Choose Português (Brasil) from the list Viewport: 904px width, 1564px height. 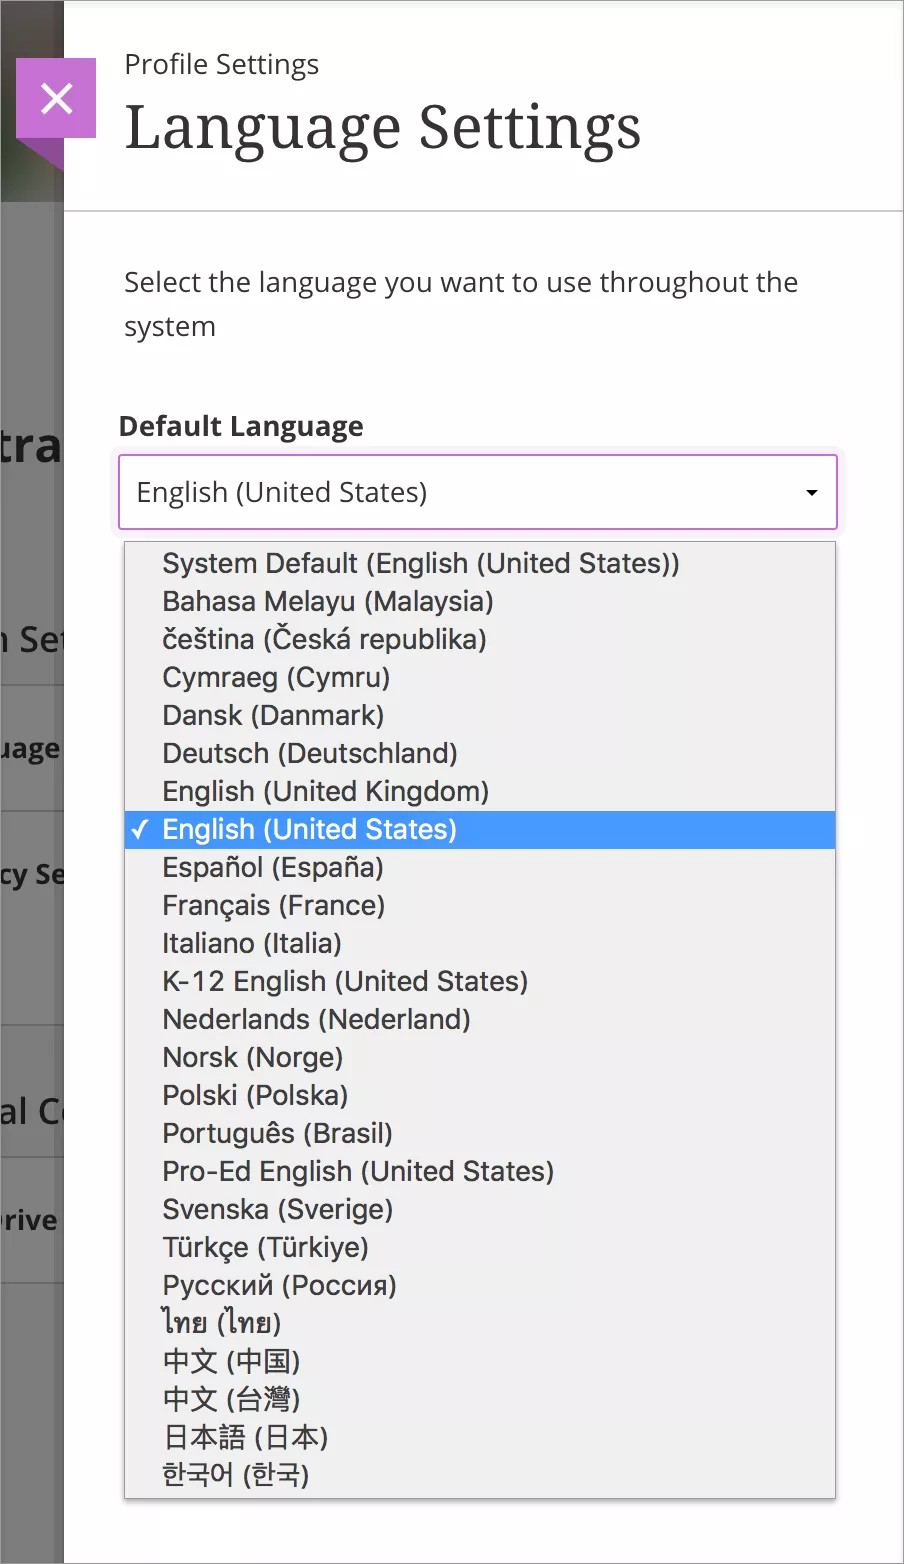click(x=277, y=1134)
